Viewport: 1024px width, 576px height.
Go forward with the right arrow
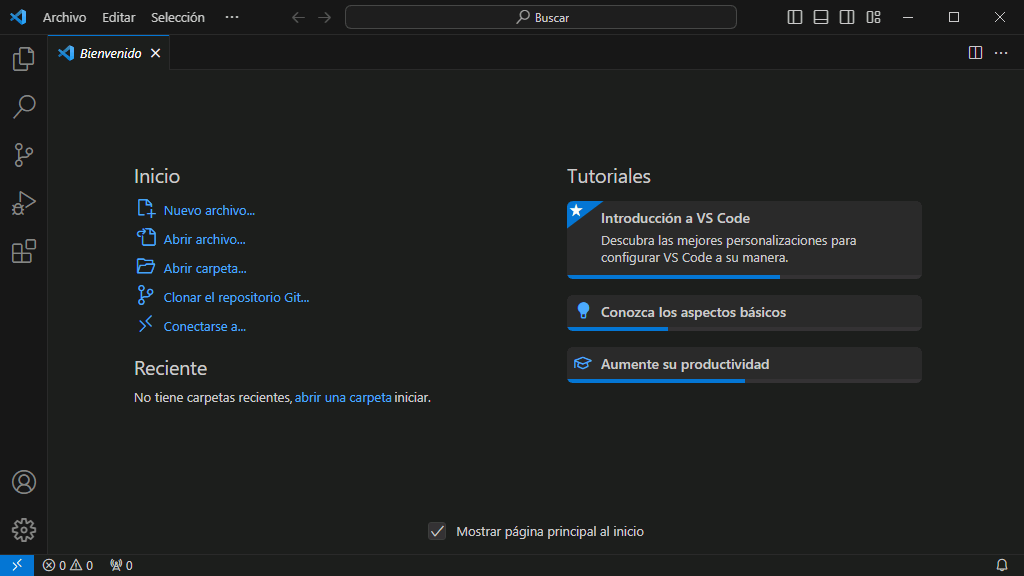(x=325, y=18)
